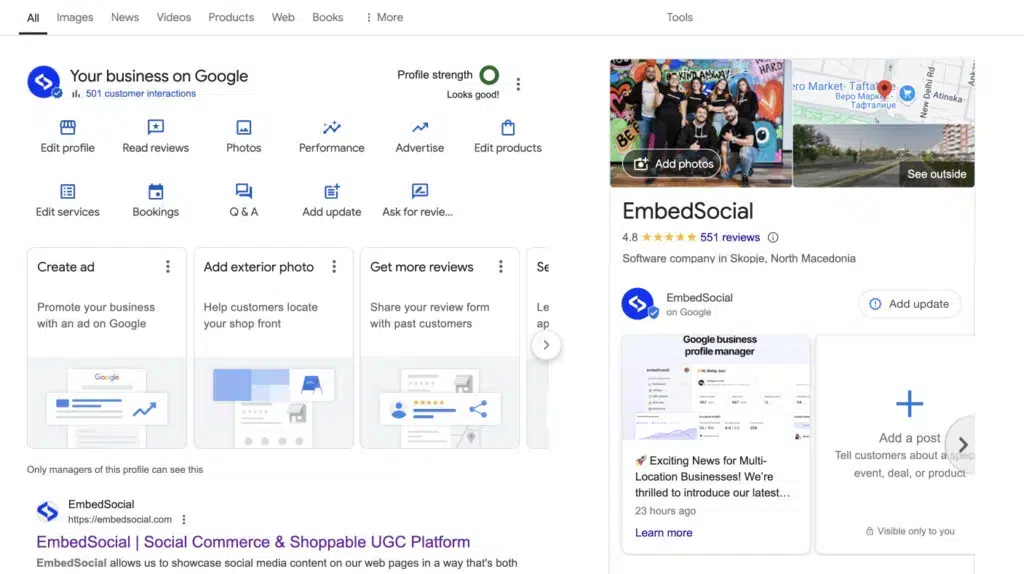The image size is (1024, 574).
Task: Select the All search tab
Action: click(x=33, y=18)
